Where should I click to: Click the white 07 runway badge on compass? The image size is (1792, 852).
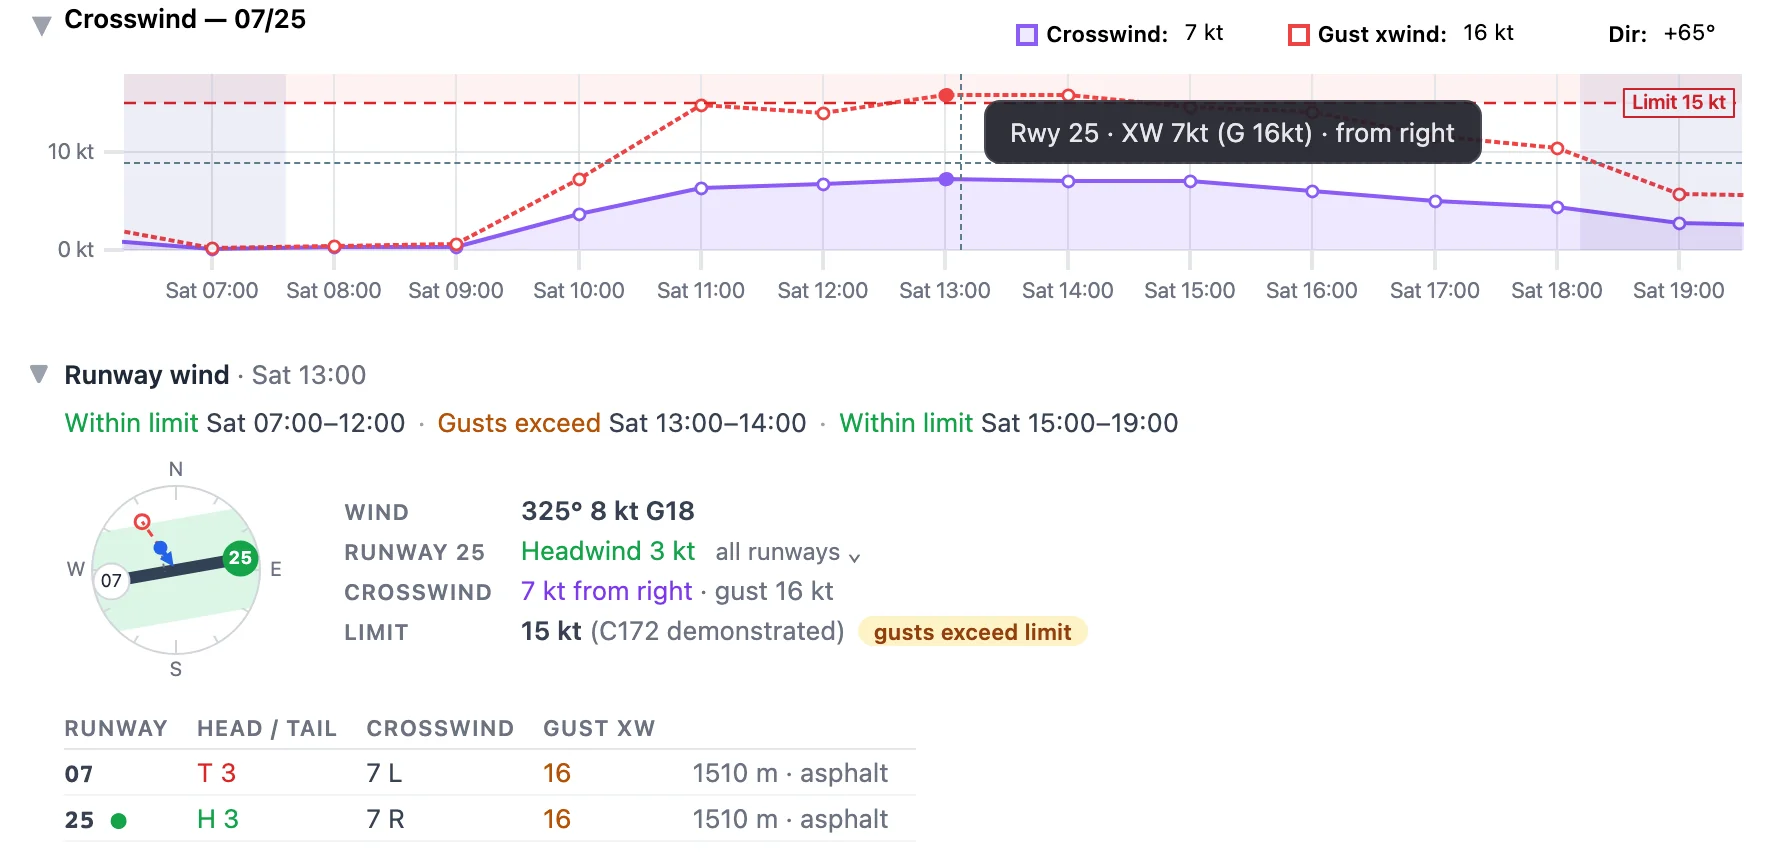[111, 581]
